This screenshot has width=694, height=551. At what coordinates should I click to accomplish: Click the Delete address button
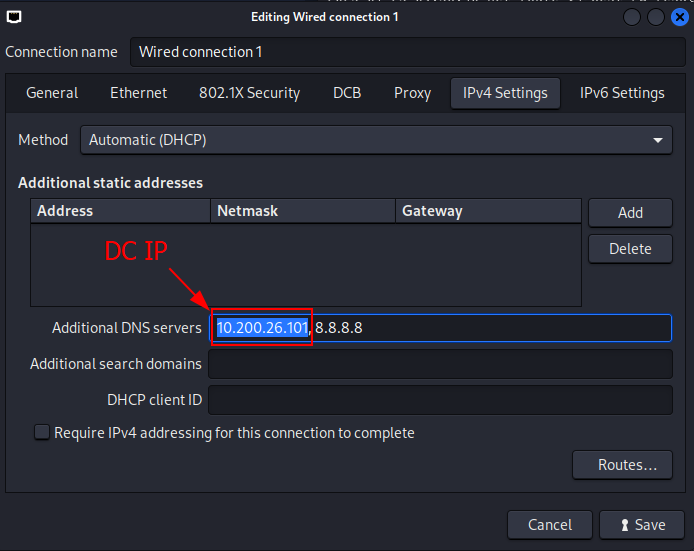630,249
